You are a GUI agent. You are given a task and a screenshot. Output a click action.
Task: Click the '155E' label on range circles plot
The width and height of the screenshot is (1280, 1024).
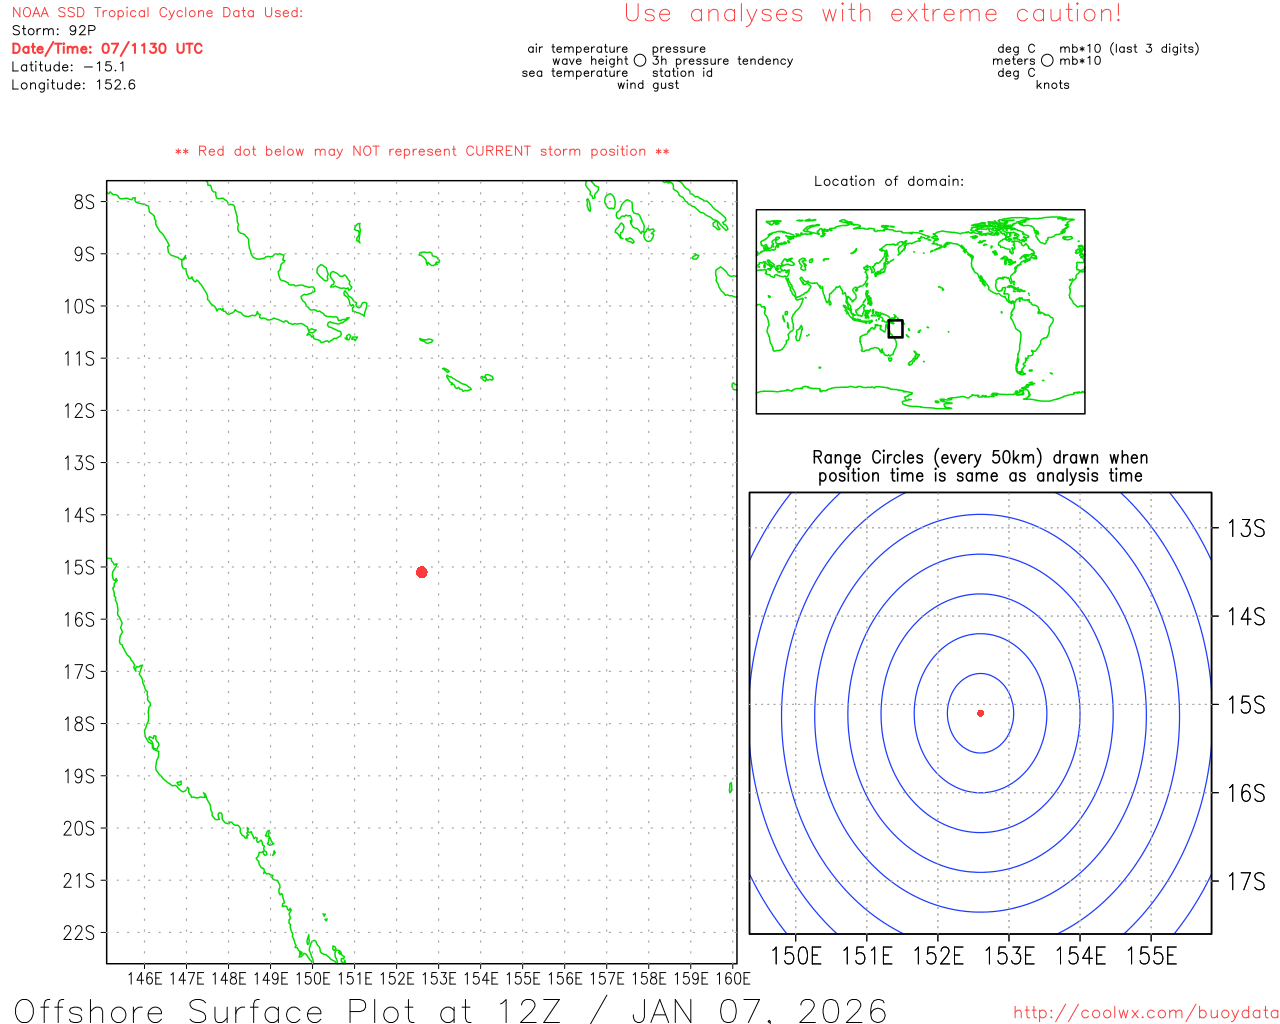pyautogui.click(x=1152, y=956)
